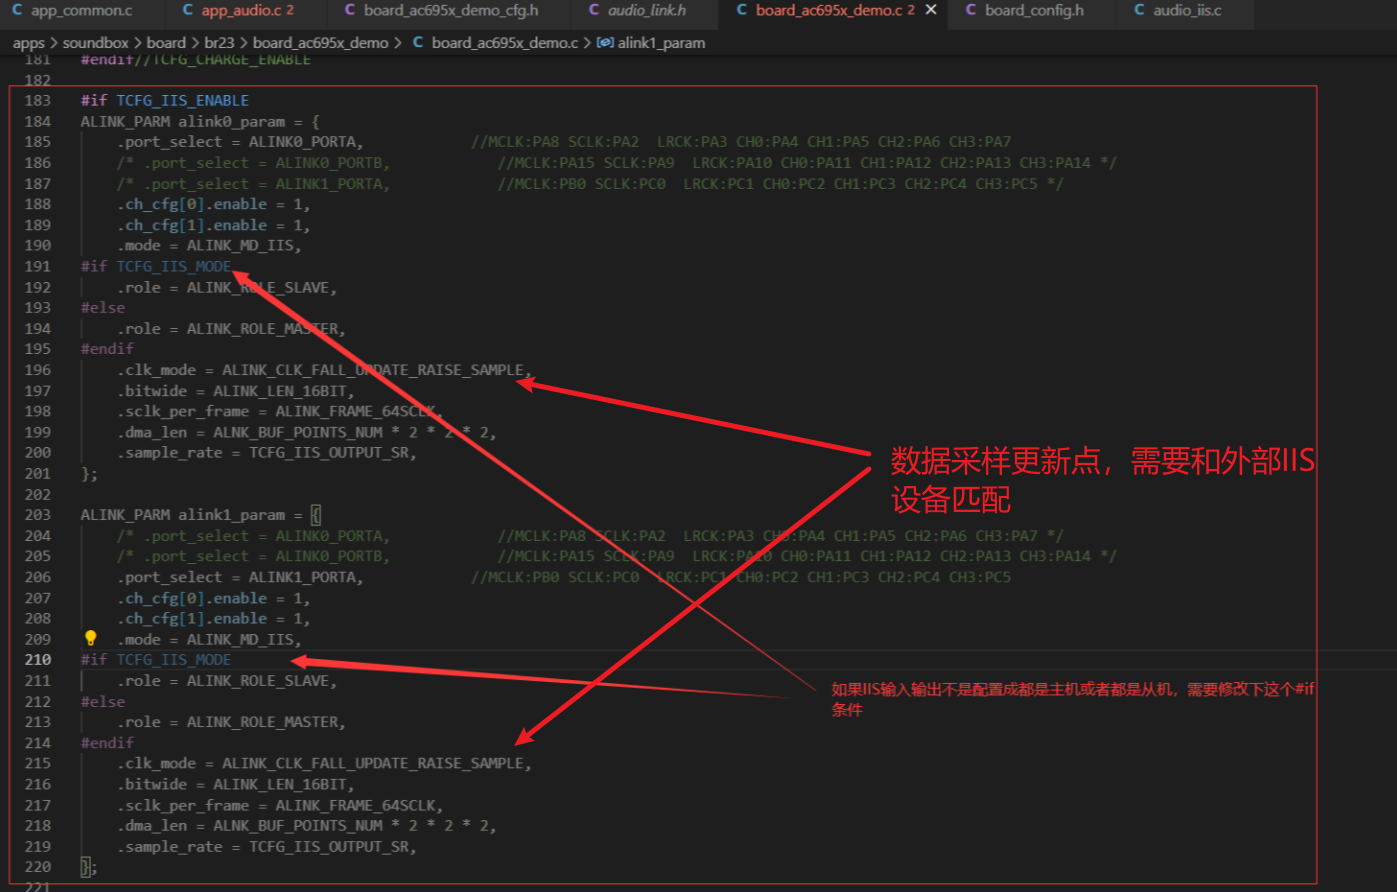Click 'soundbox' breadcrumb segment
The width and height of the screenshot is (1397, 892).
(95, 43)
